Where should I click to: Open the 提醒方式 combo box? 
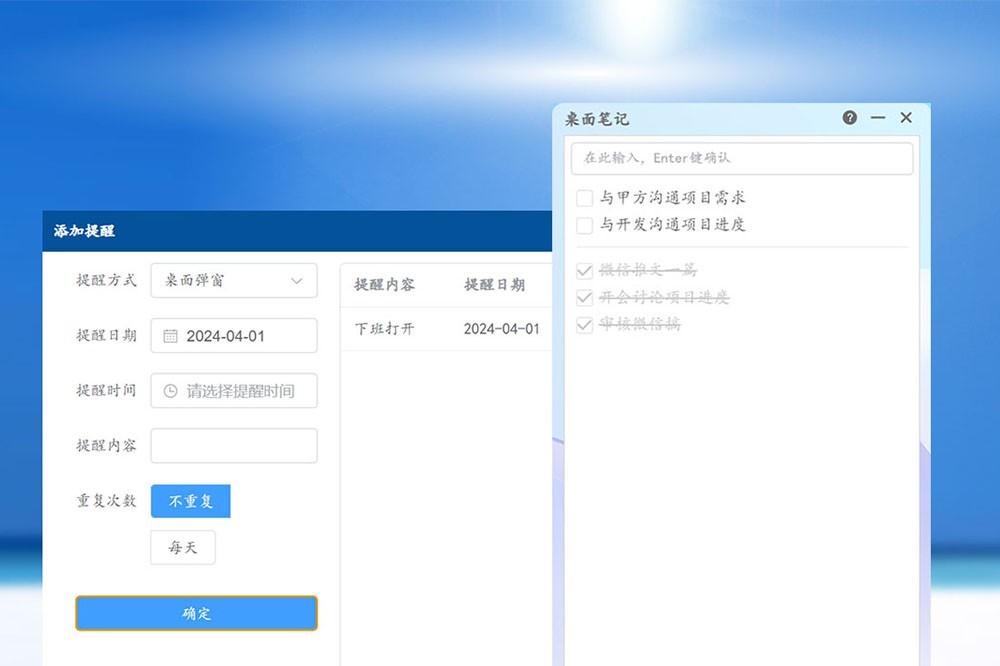coord(233,281)
